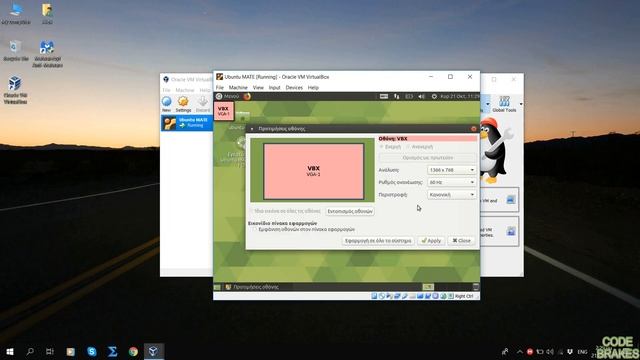This screenshot has width=640, height=360.
Task: Close the display preferences dialog via title bar icon
Action: click(x=473, y=129)
